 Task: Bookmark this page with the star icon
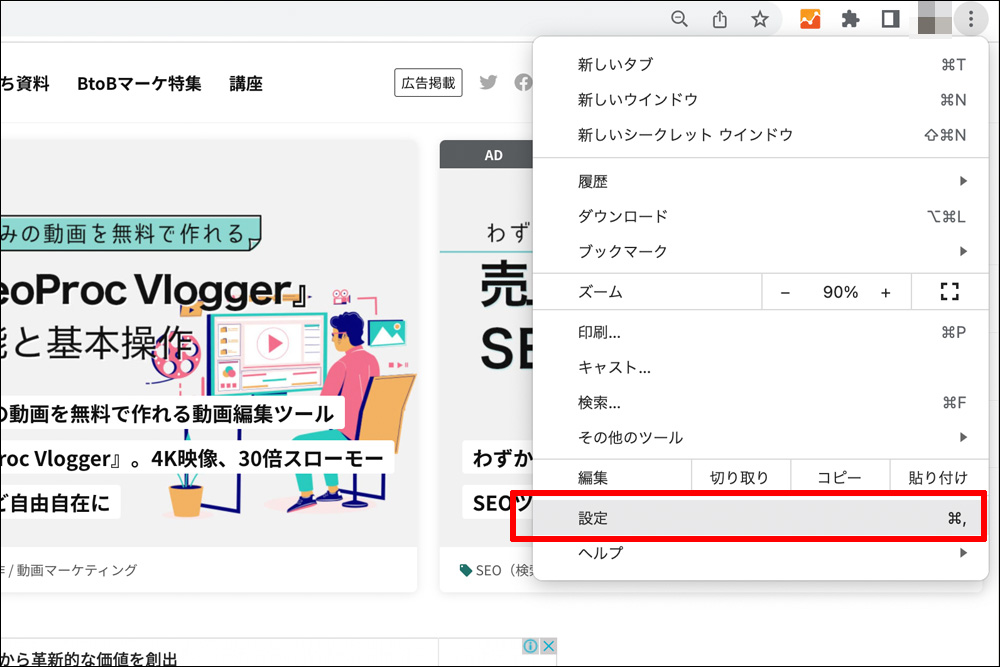click(760, 19)
